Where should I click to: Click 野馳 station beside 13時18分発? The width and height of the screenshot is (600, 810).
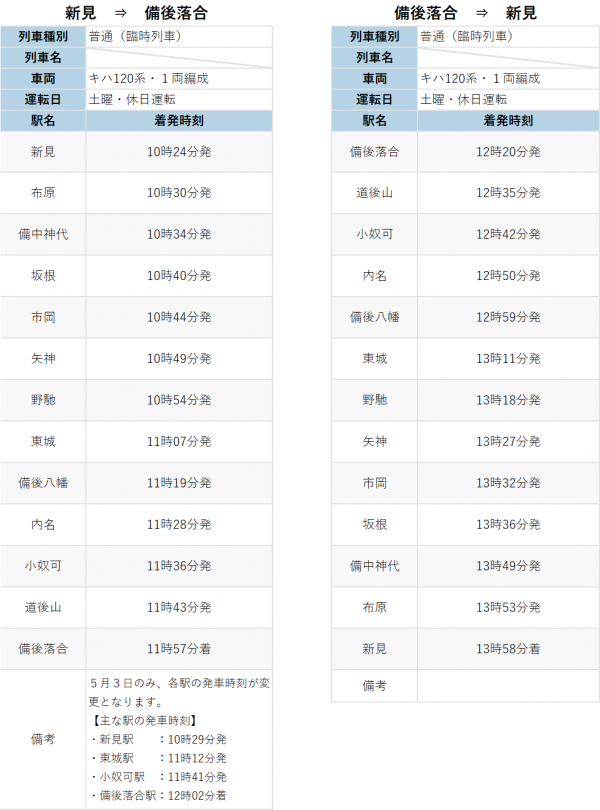point(374,400)
